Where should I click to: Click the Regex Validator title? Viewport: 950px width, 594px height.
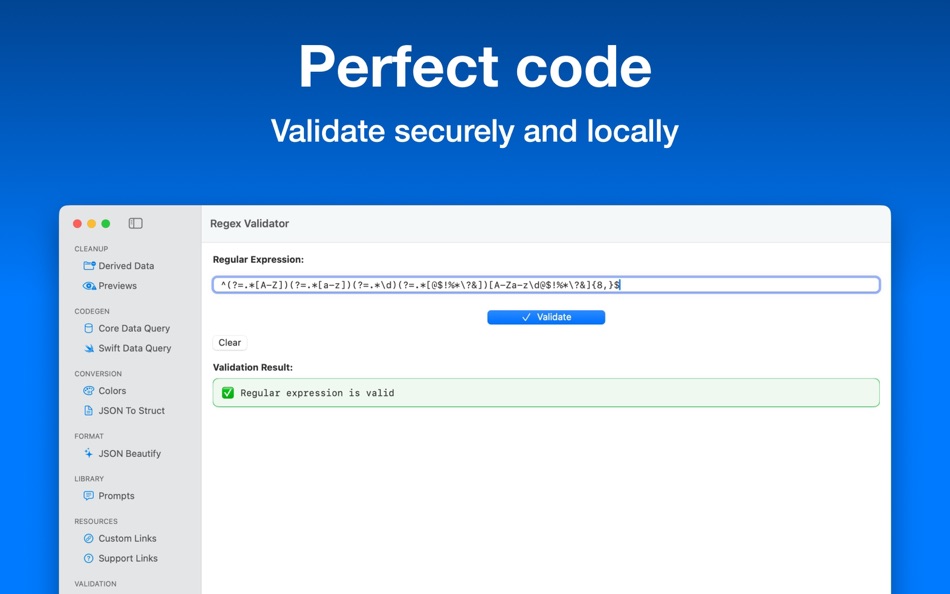tap(250, 224)
